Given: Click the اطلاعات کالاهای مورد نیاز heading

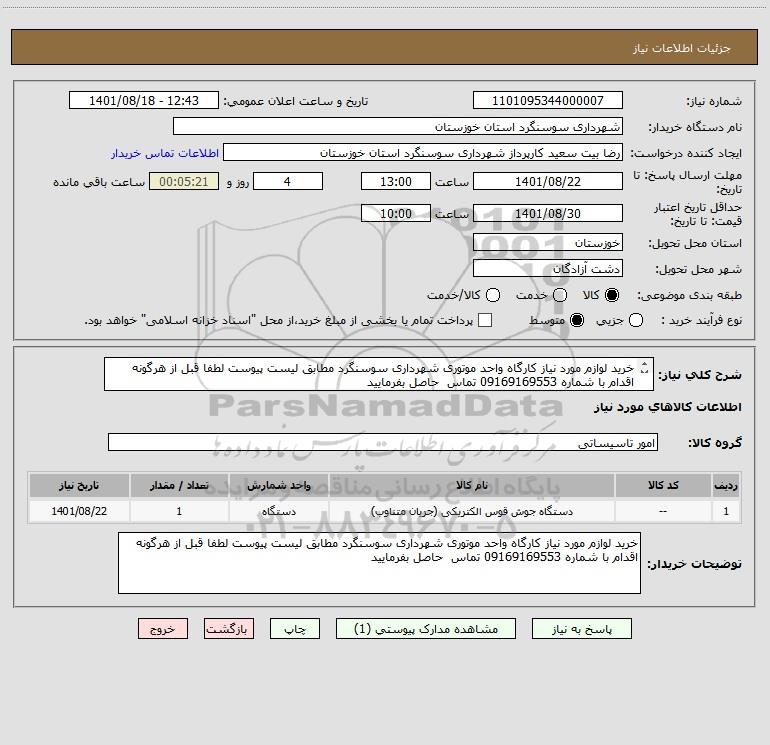Looking at the screenshot, I should click(668, 407).
